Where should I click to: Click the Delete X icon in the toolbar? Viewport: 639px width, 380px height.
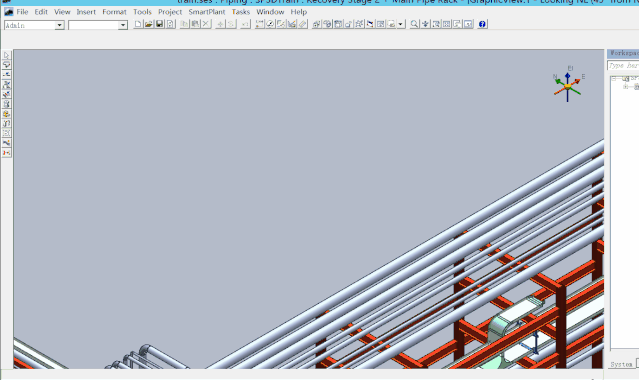click(x=206, y=24)
